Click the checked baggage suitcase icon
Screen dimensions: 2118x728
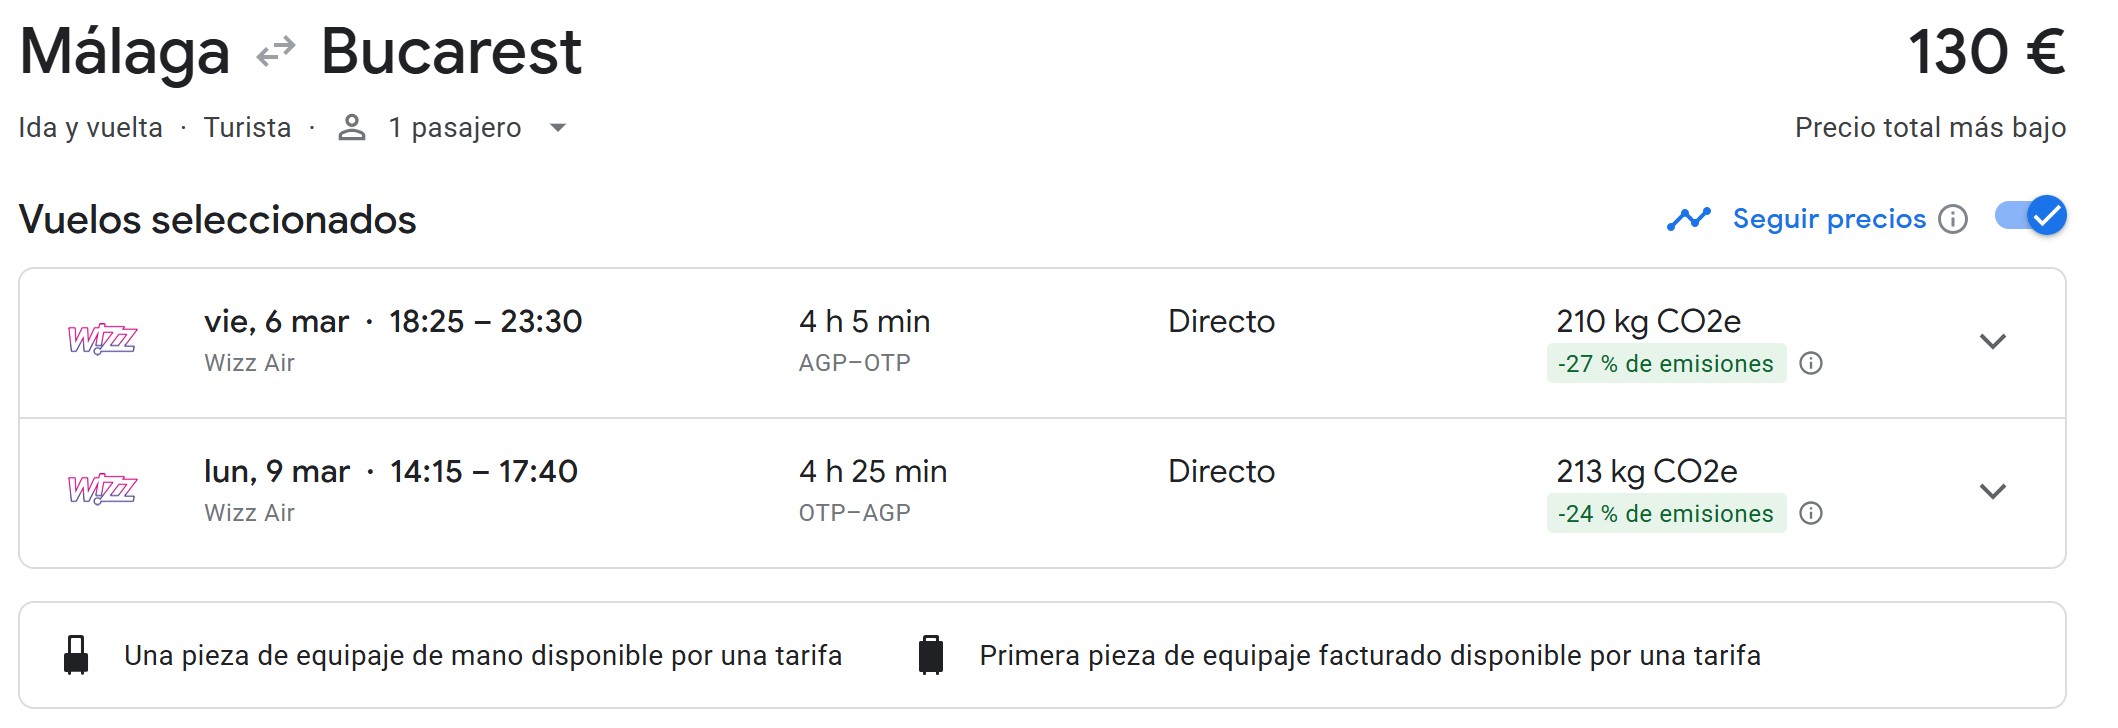coord(931,655)
